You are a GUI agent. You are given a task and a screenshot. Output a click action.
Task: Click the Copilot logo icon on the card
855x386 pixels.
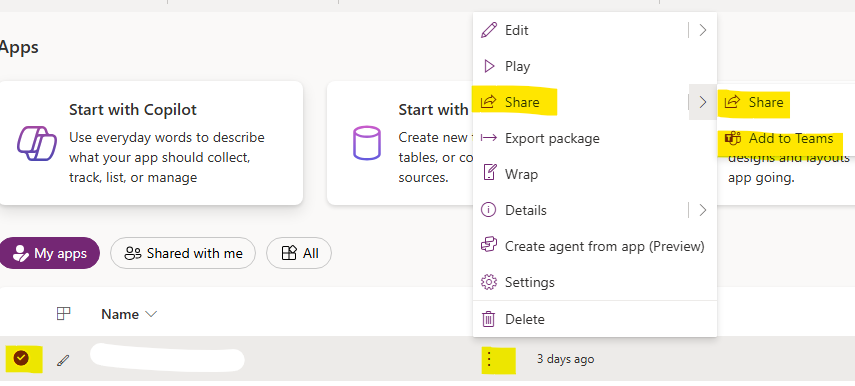[x=37, y=143]
